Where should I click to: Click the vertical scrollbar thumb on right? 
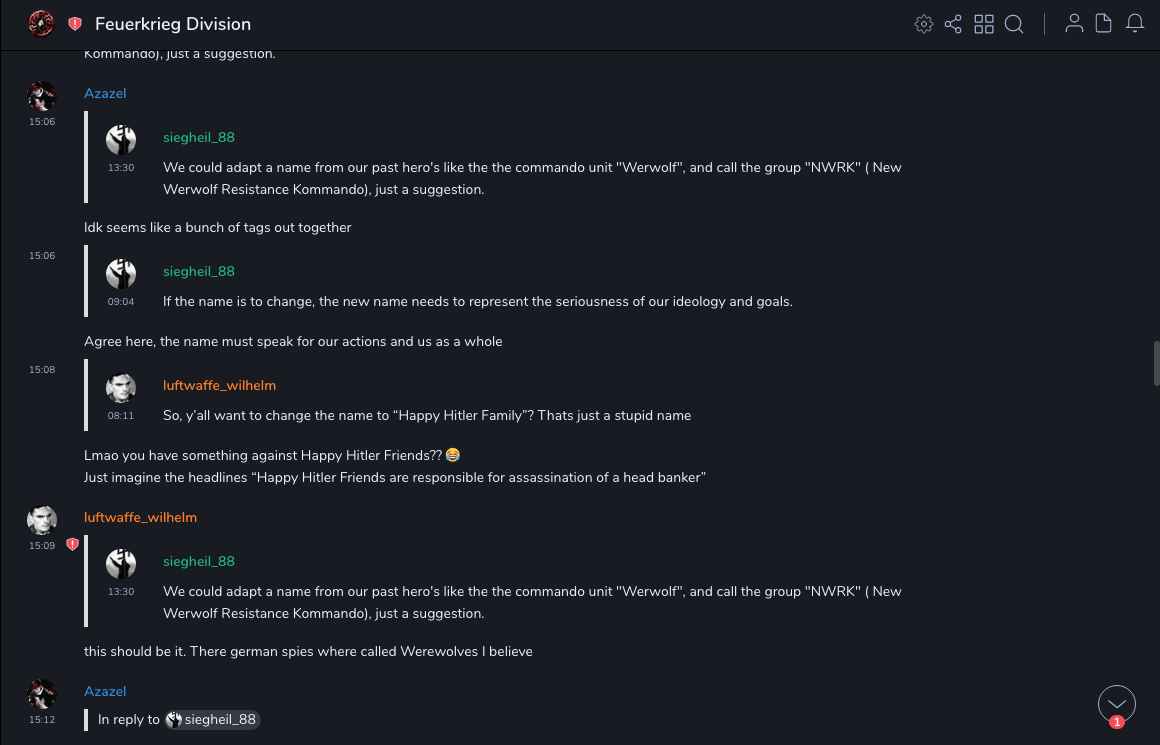click(x=1156, y=362)
